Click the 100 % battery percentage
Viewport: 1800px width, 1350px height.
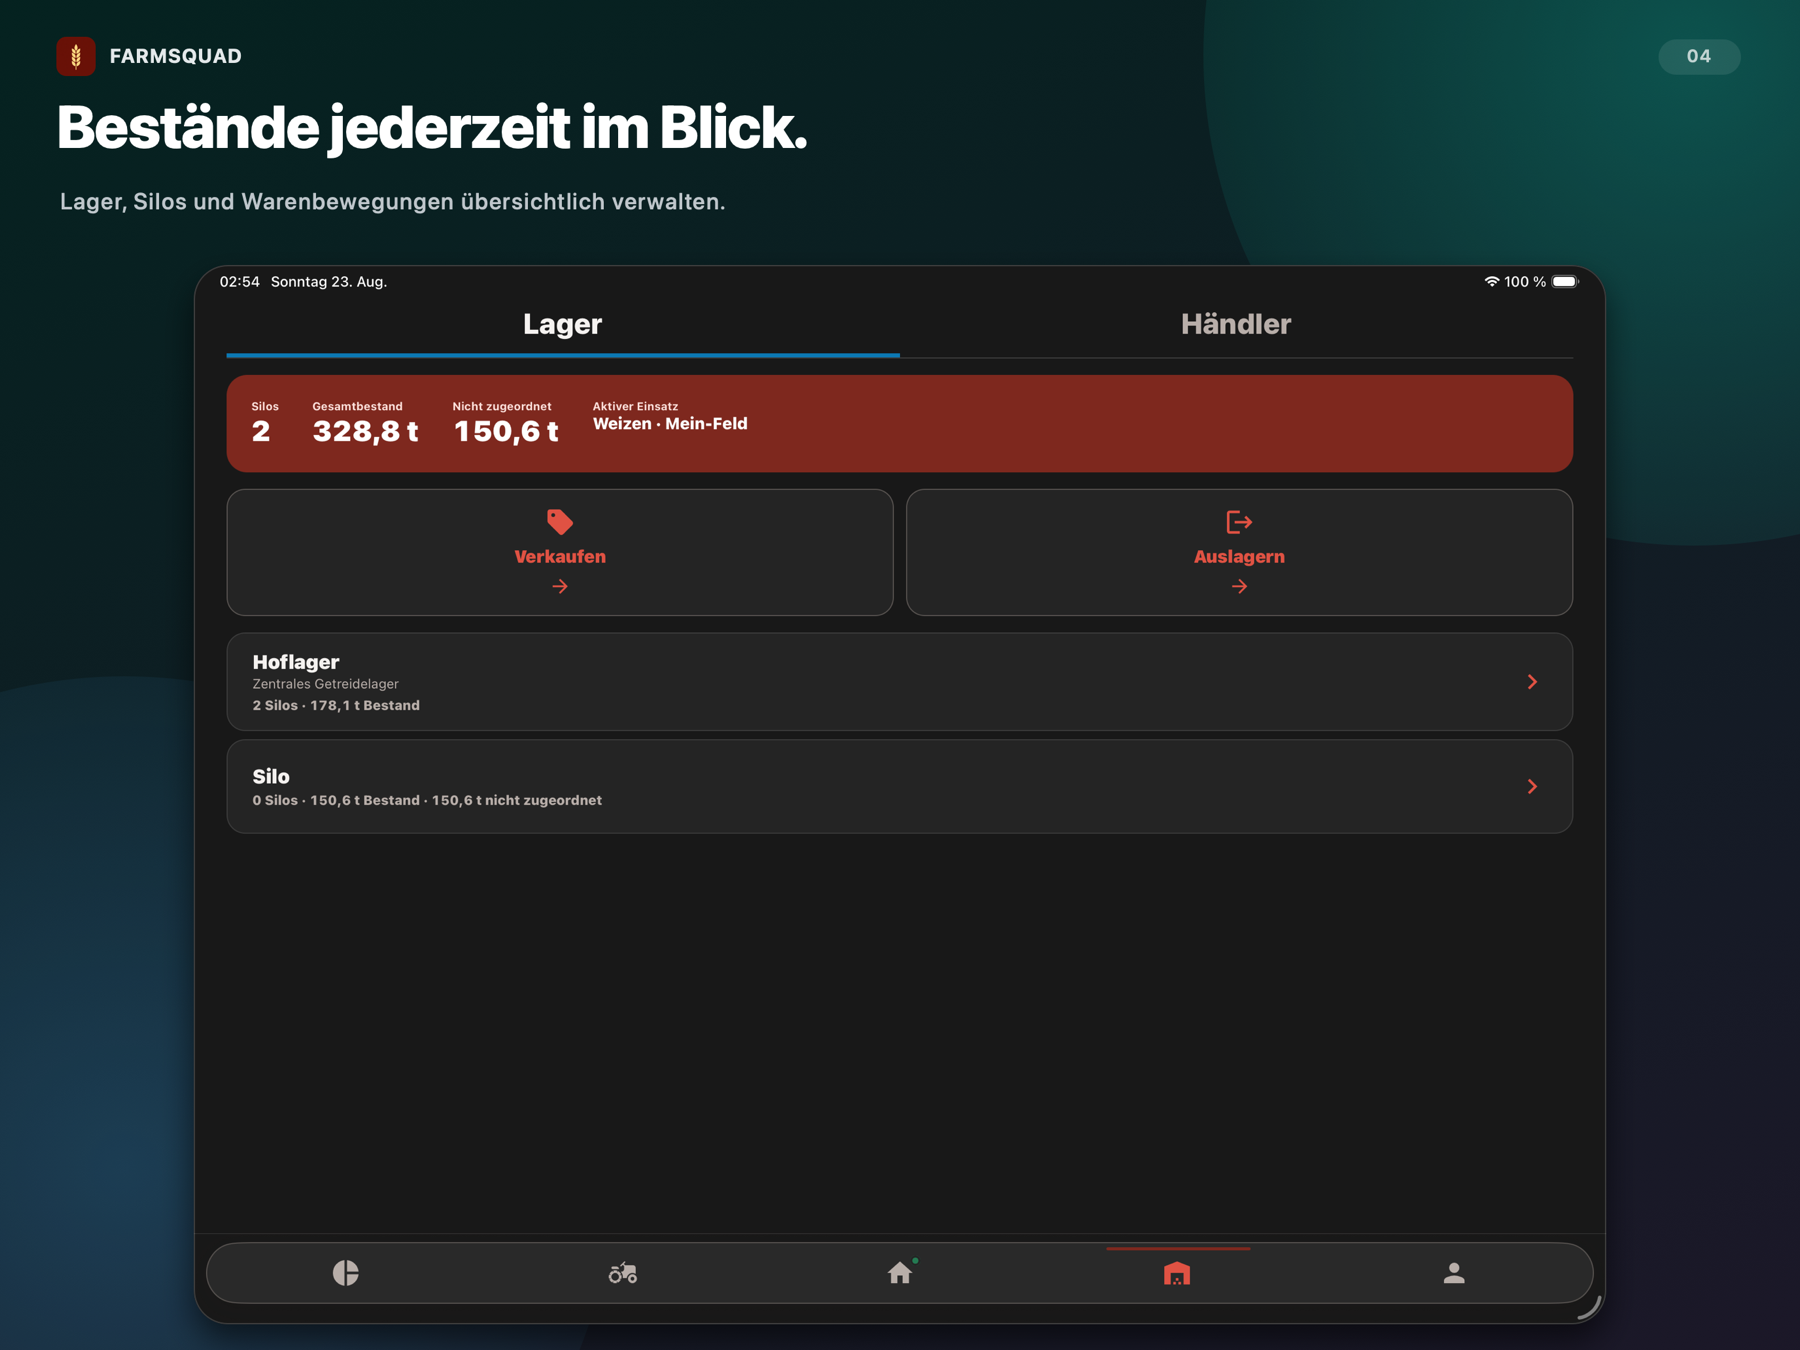click(x=1525, y=282)
